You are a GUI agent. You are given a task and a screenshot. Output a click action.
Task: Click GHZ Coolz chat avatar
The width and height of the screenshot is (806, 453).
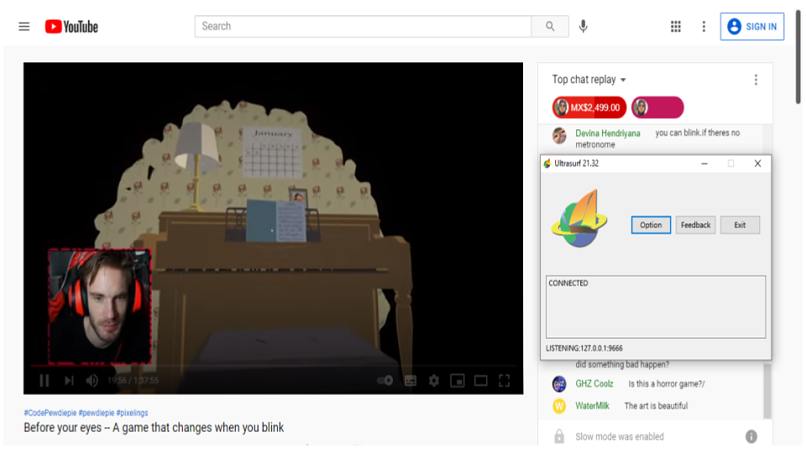(559, 384)
